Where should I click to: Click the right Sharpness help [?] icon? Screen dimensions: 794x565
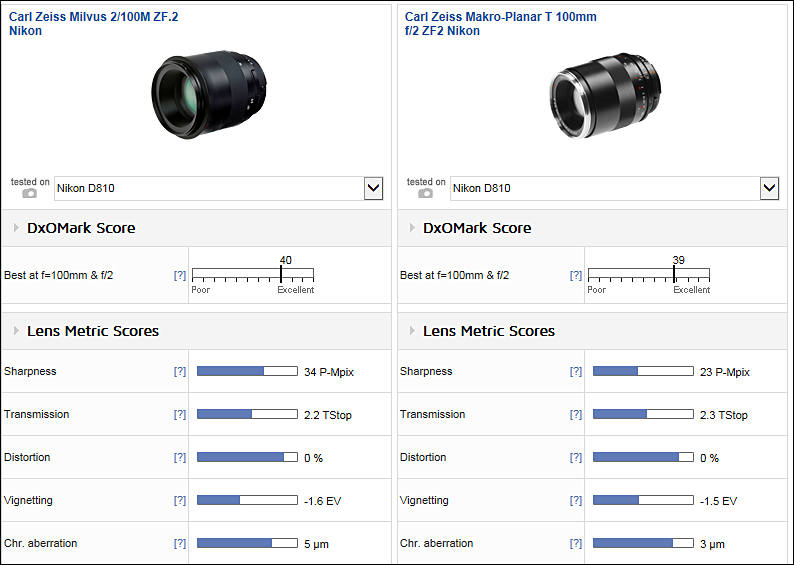tap(576, 371)
